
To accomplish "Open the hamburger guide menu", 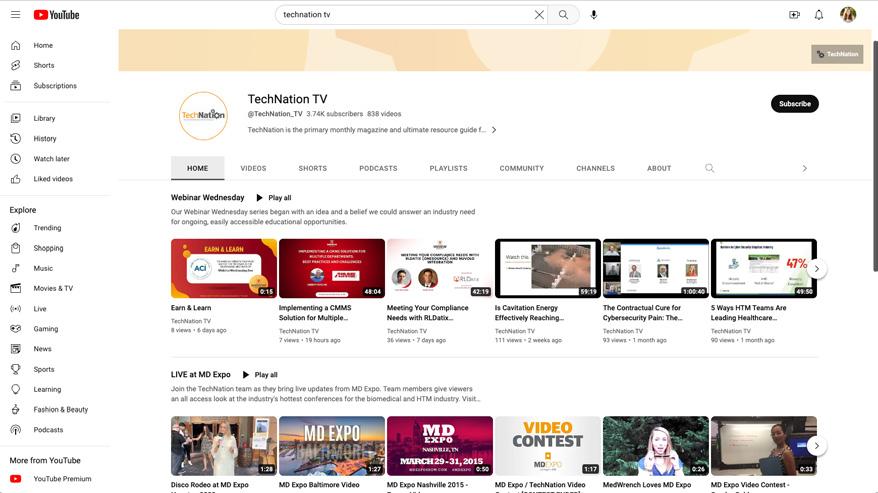I will pyautogui.click(x=15, y=15).
